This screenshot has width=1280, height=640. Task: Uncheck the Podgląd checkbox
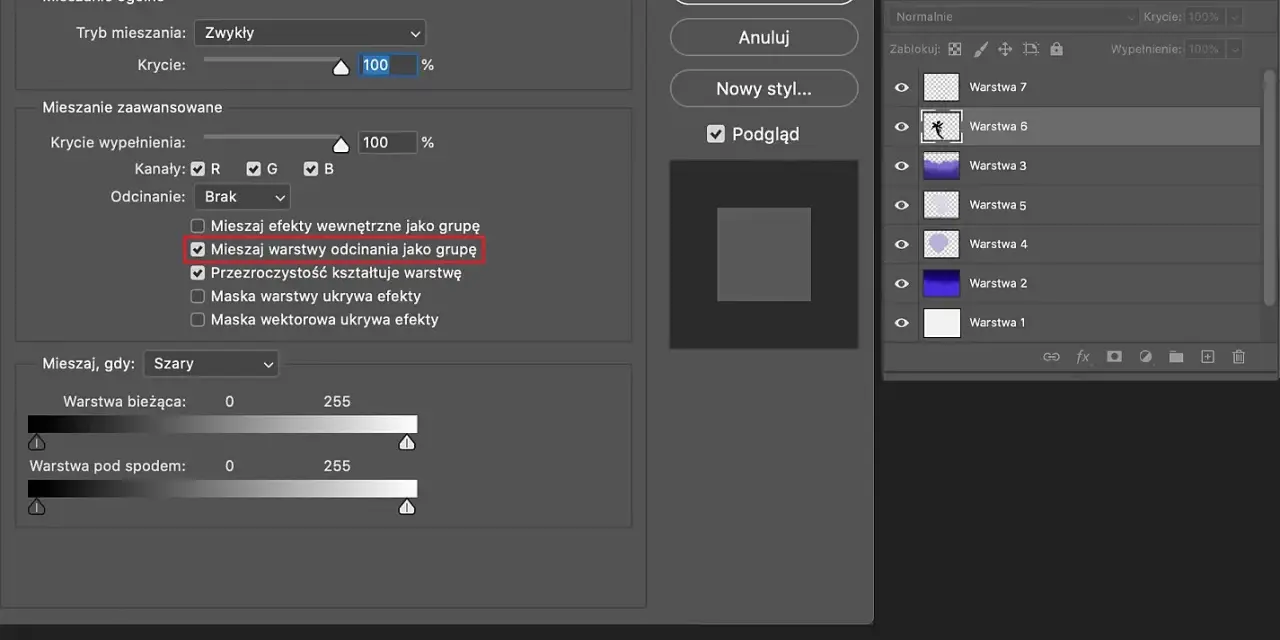point(716,134)
